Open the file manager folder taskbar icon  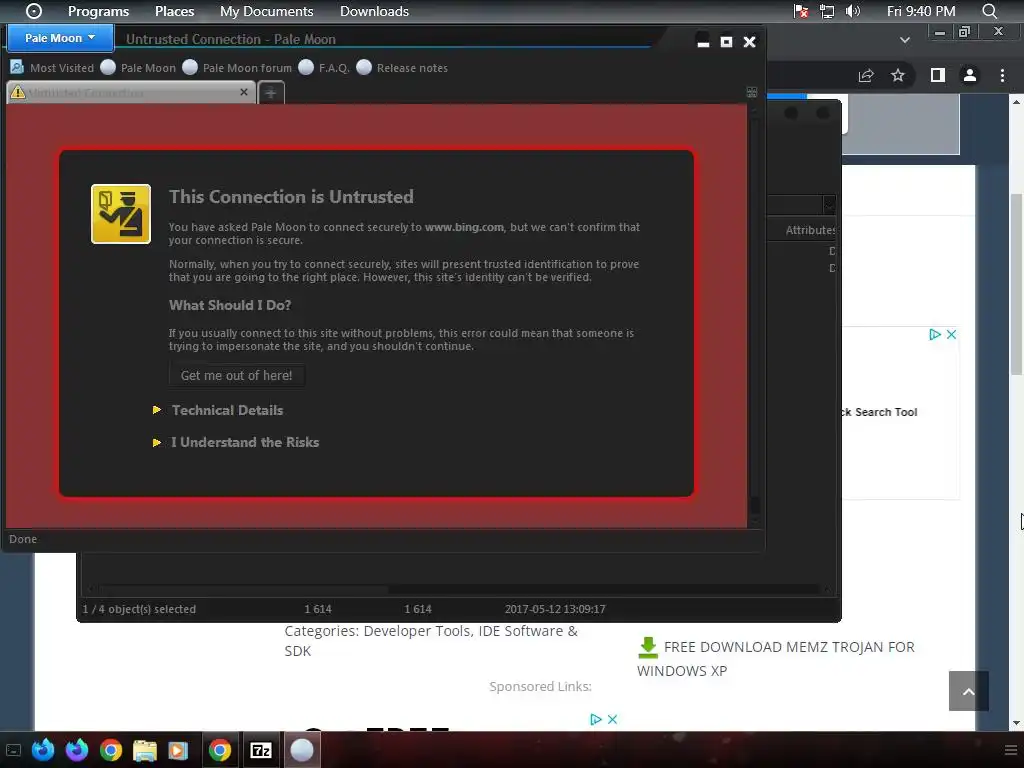click(145, 750)
